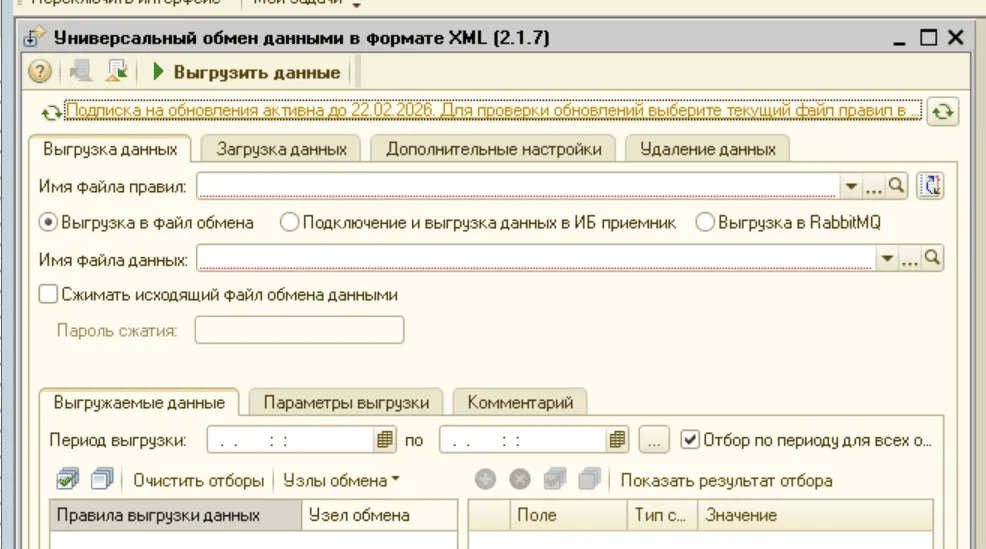Click uncheck all rules icon

101,481
